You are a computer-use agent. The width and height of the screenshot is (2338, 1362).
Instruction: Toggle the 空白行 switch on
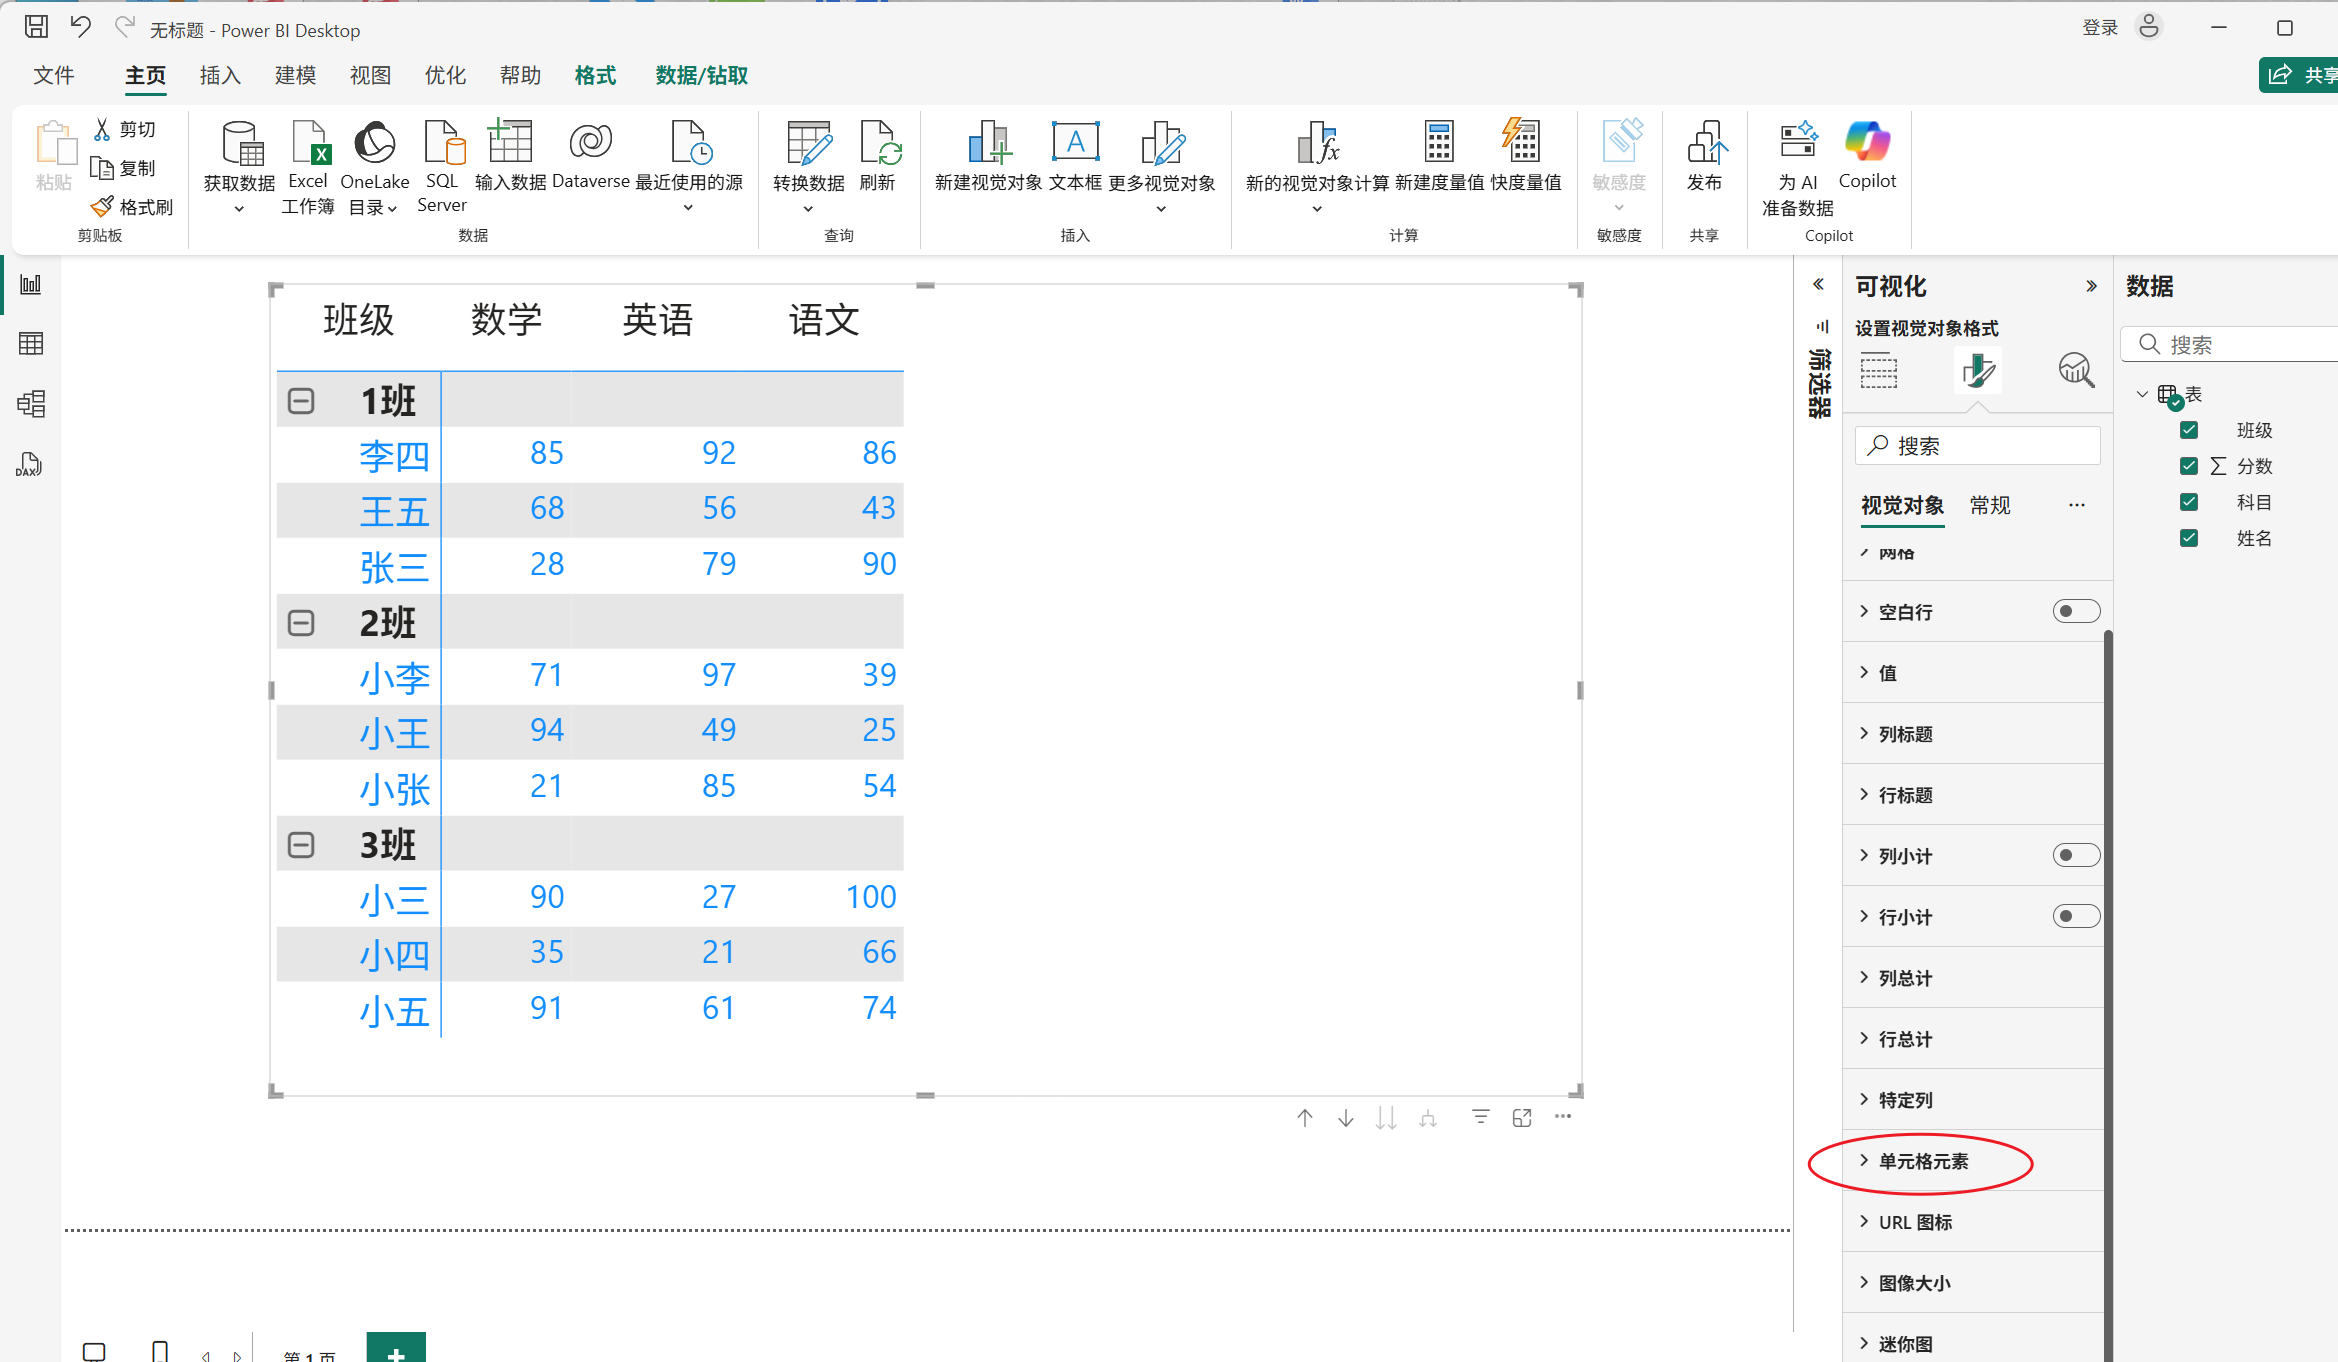tap(2075, 611)
